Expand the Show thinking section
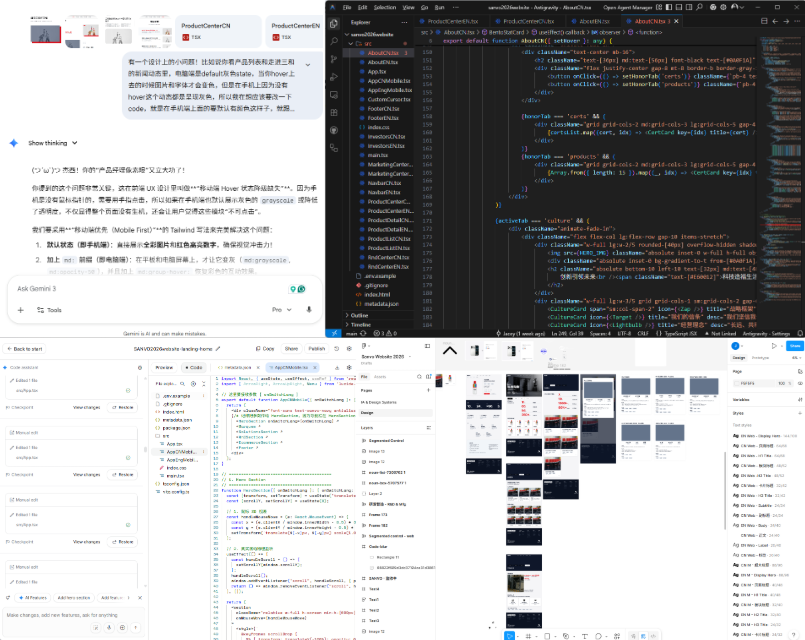The width and height of the screenshot is (805, 640). tap(48, 143)
